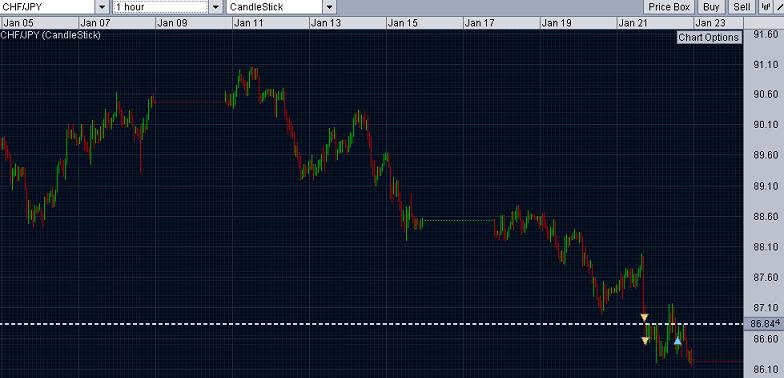Select the trend line drawing tool icon
The image size is (784, 378).
pyautogui.click(x=778, y=7)
